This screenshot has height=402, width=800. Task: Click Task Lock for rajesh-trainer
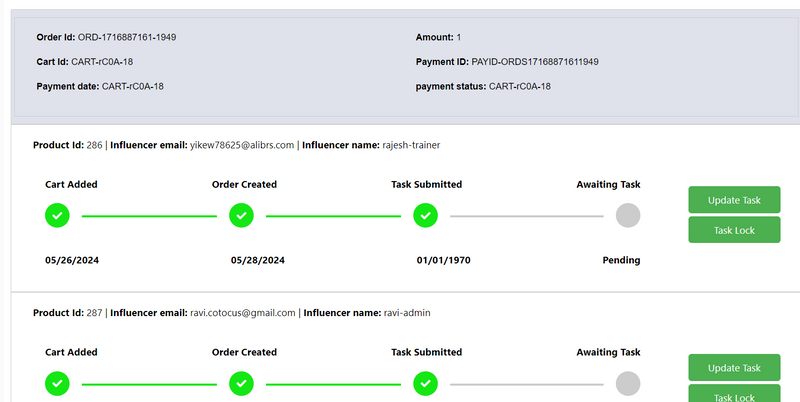point(734,230)
